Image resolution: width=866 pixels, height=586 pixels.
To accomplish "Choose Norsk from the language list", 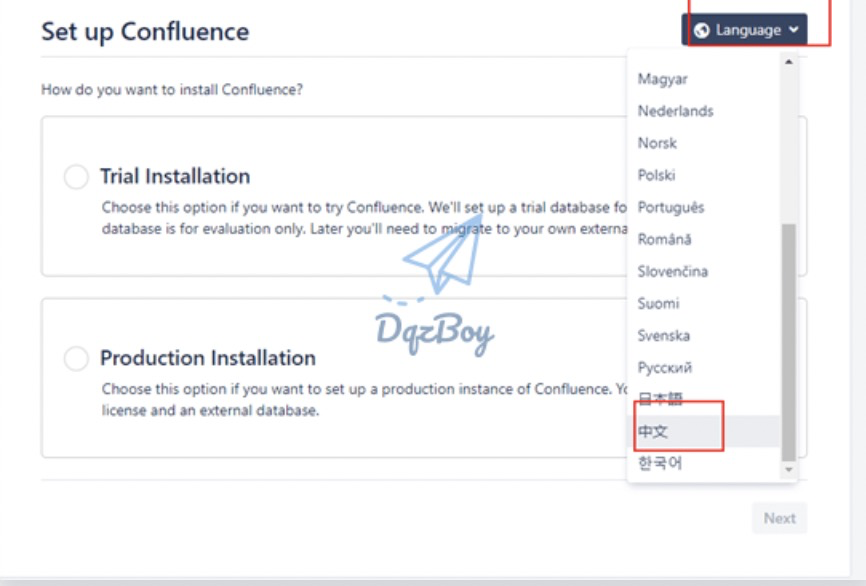I will 704,143.
